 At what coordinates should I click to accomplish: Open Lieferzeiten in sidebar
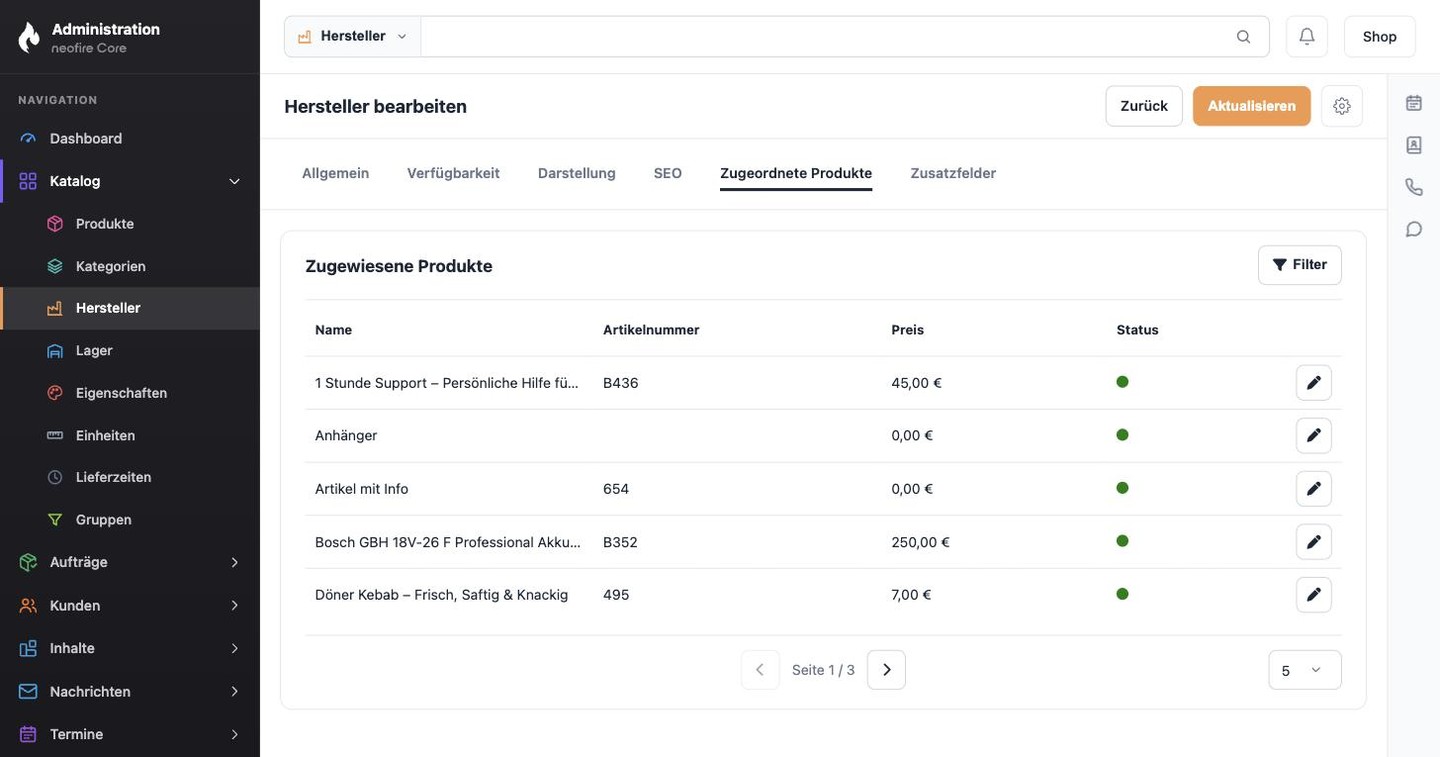pyautogui.click(x=130, y=478)
